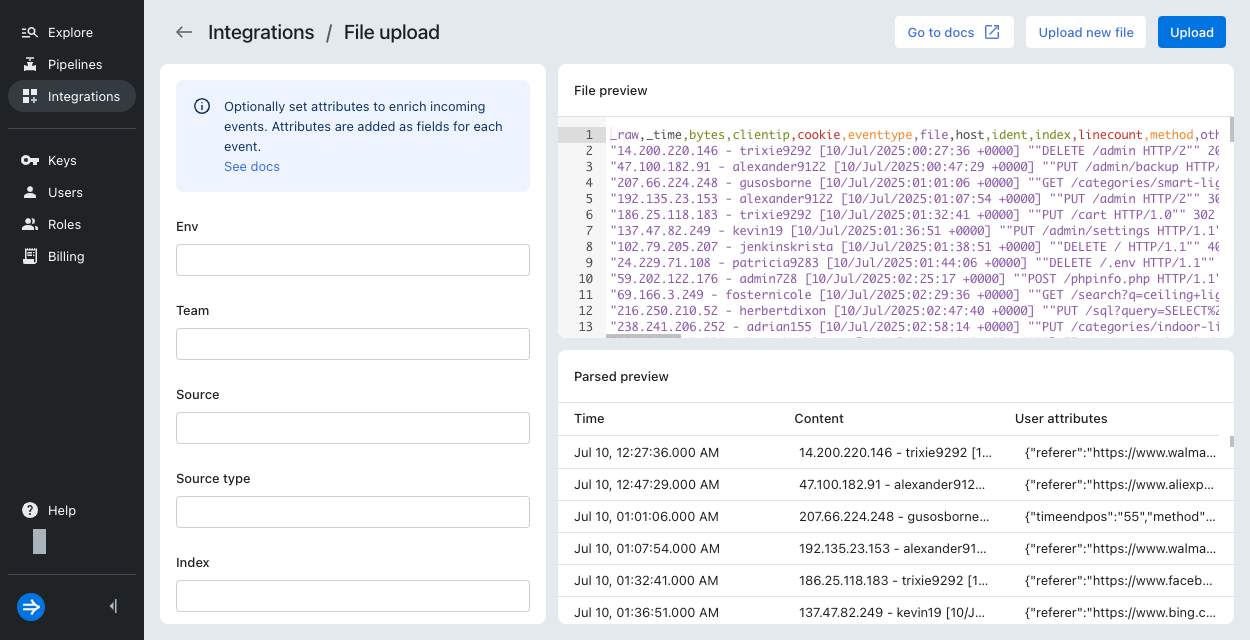Focus the Source input field
This screenshot has width=1250, height=640.
click(x=353, y=428)
